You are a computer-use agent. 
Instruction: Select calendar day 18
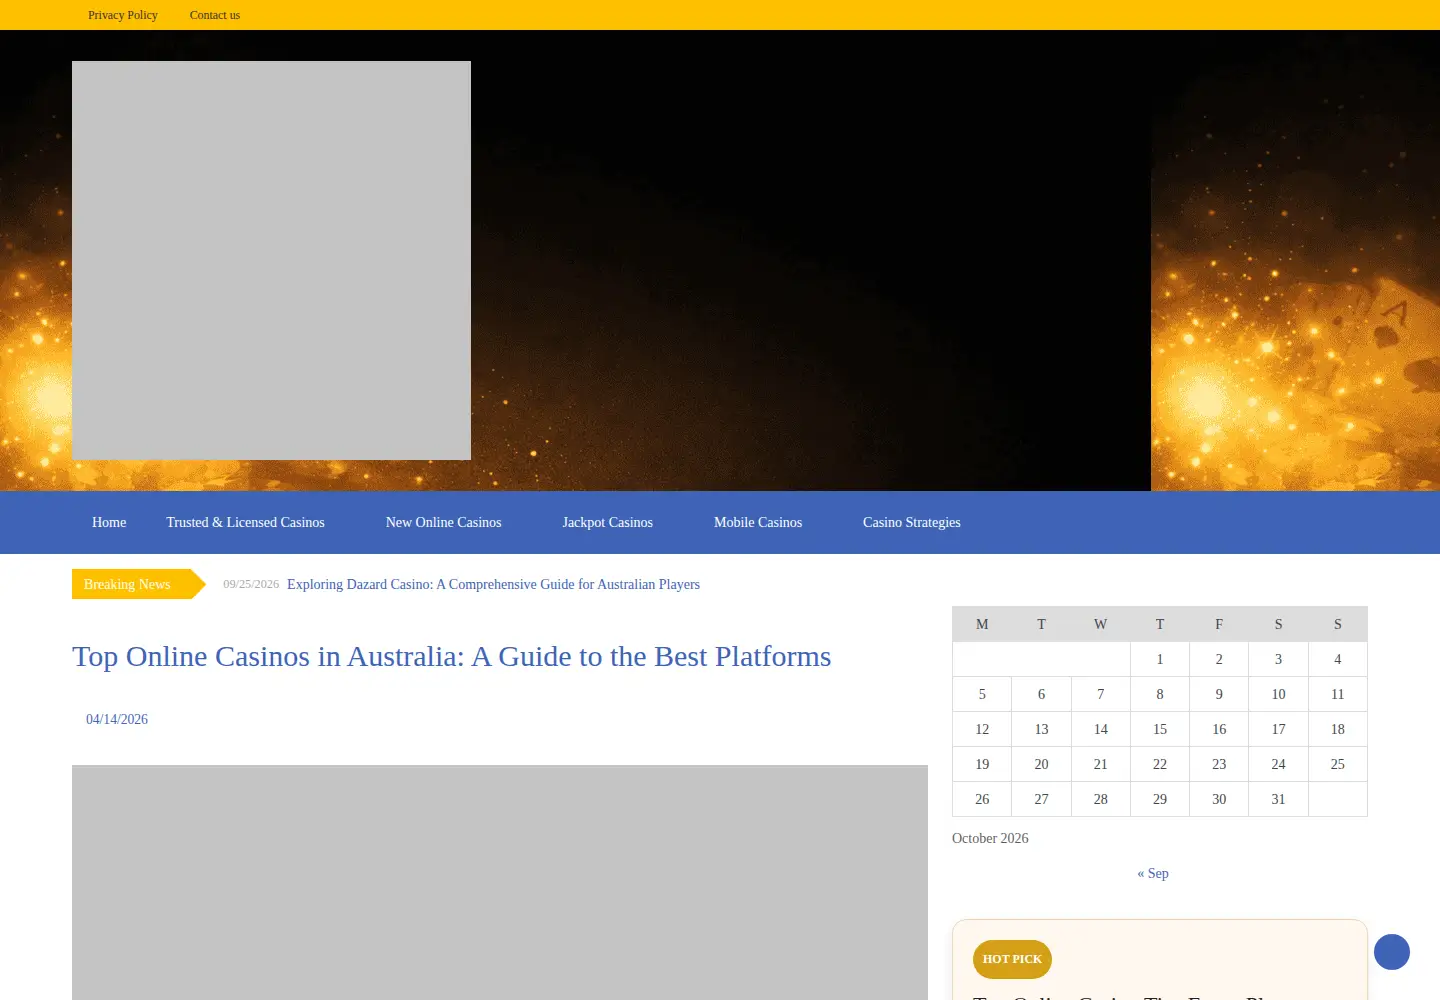pyautogui.click(x=1338, y=729)
